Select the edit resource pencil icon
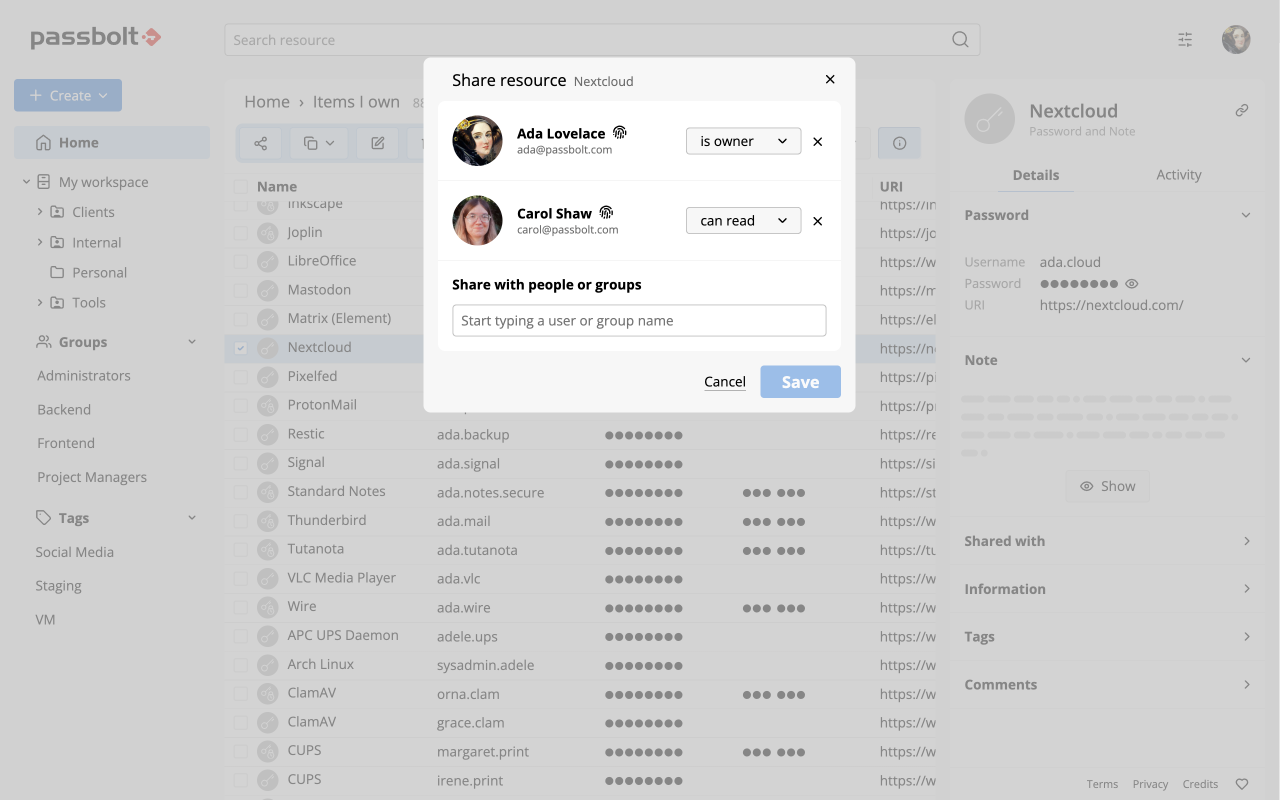Viewport: 1280px width, 800px height. point(377,143)
